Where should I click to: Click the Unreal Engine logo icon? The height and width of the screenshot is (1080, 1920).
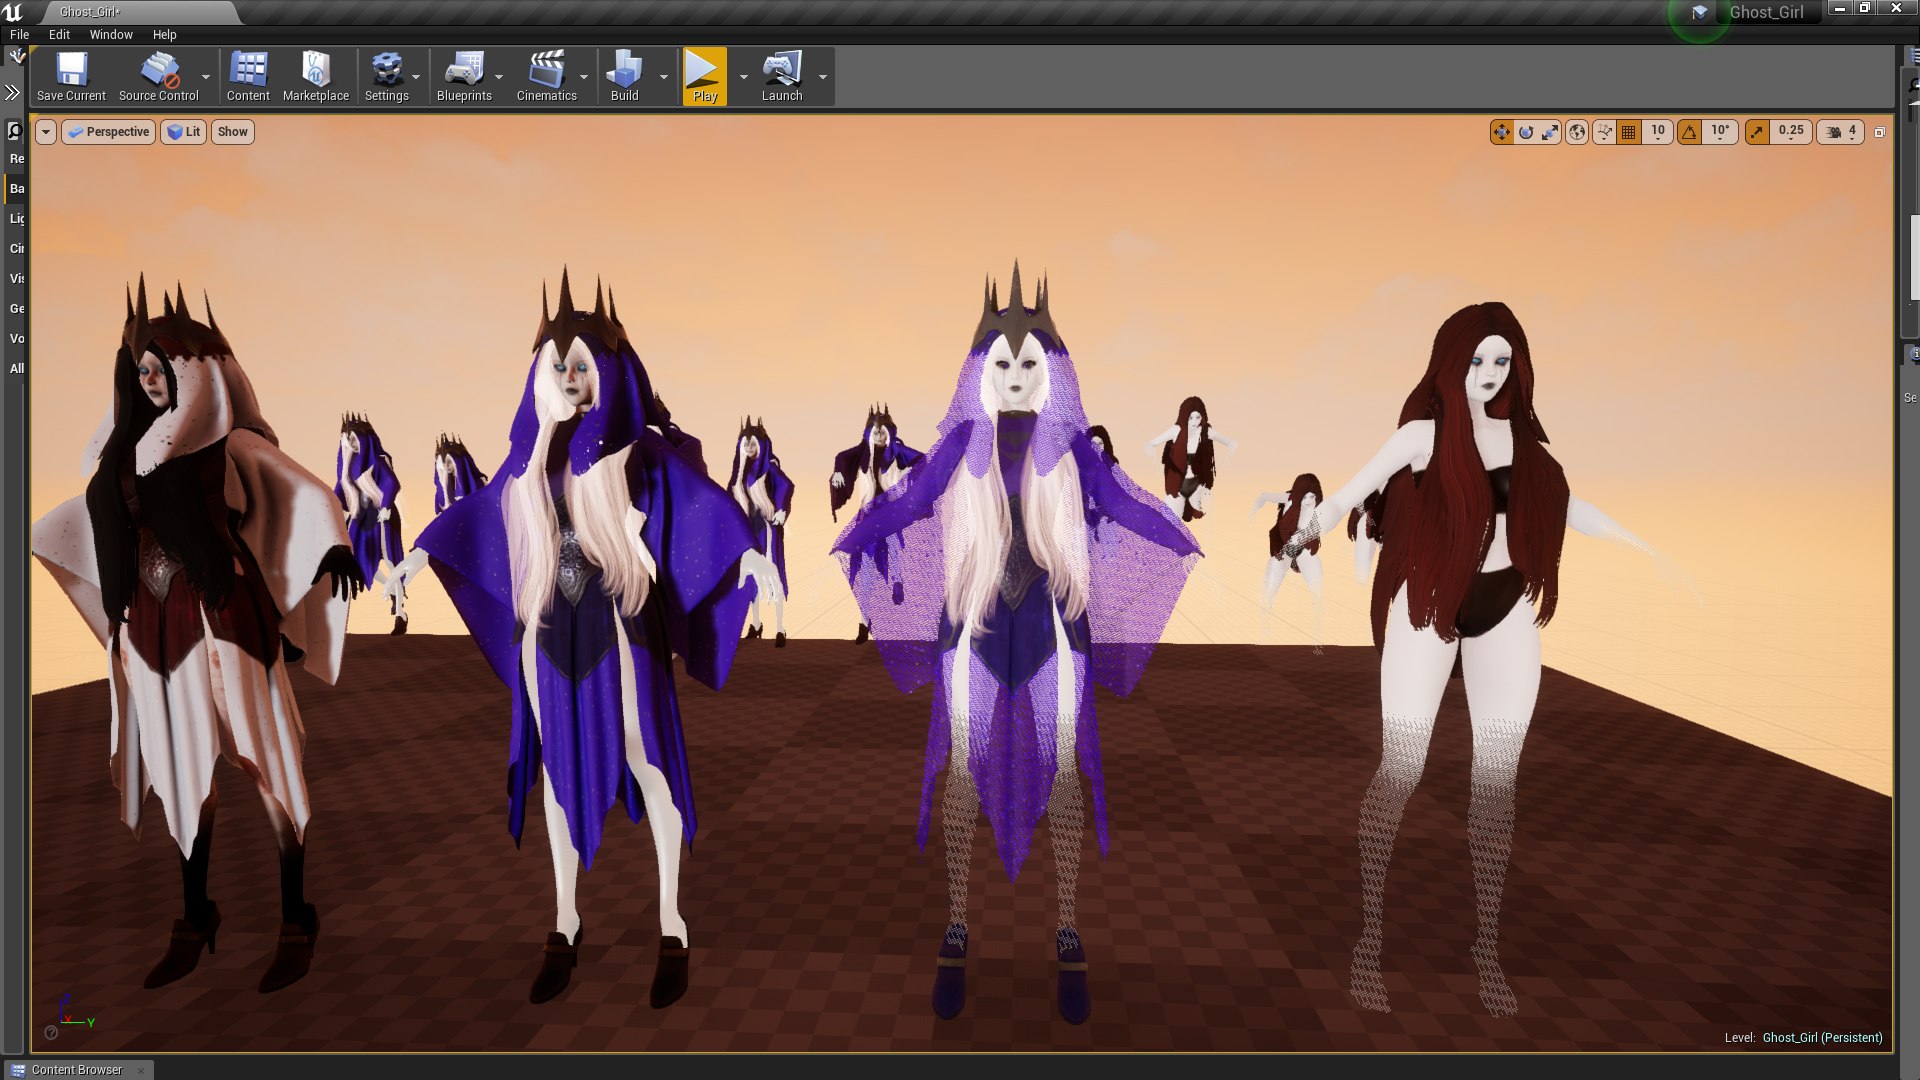13,12
